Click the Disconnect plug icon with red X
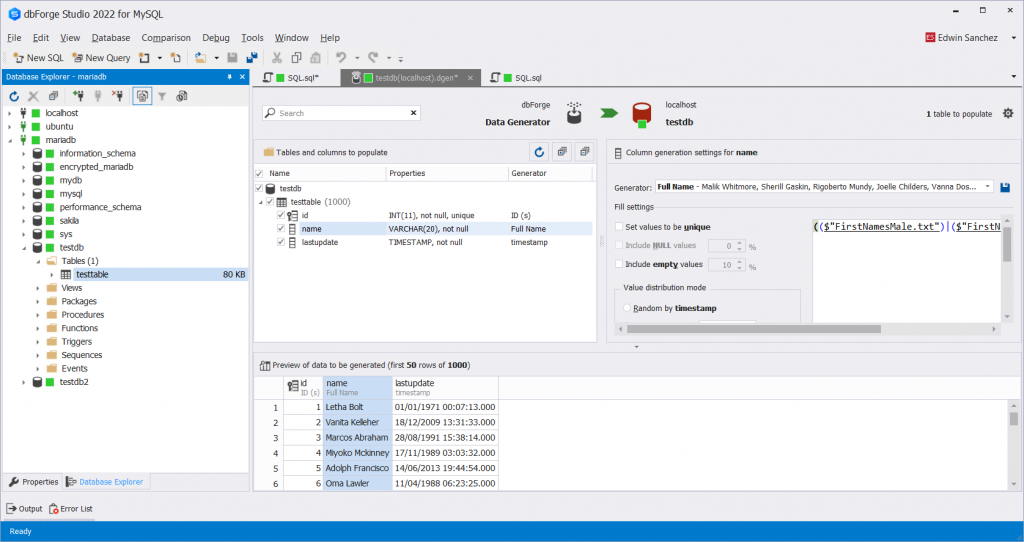 click(x=118, y=96)
